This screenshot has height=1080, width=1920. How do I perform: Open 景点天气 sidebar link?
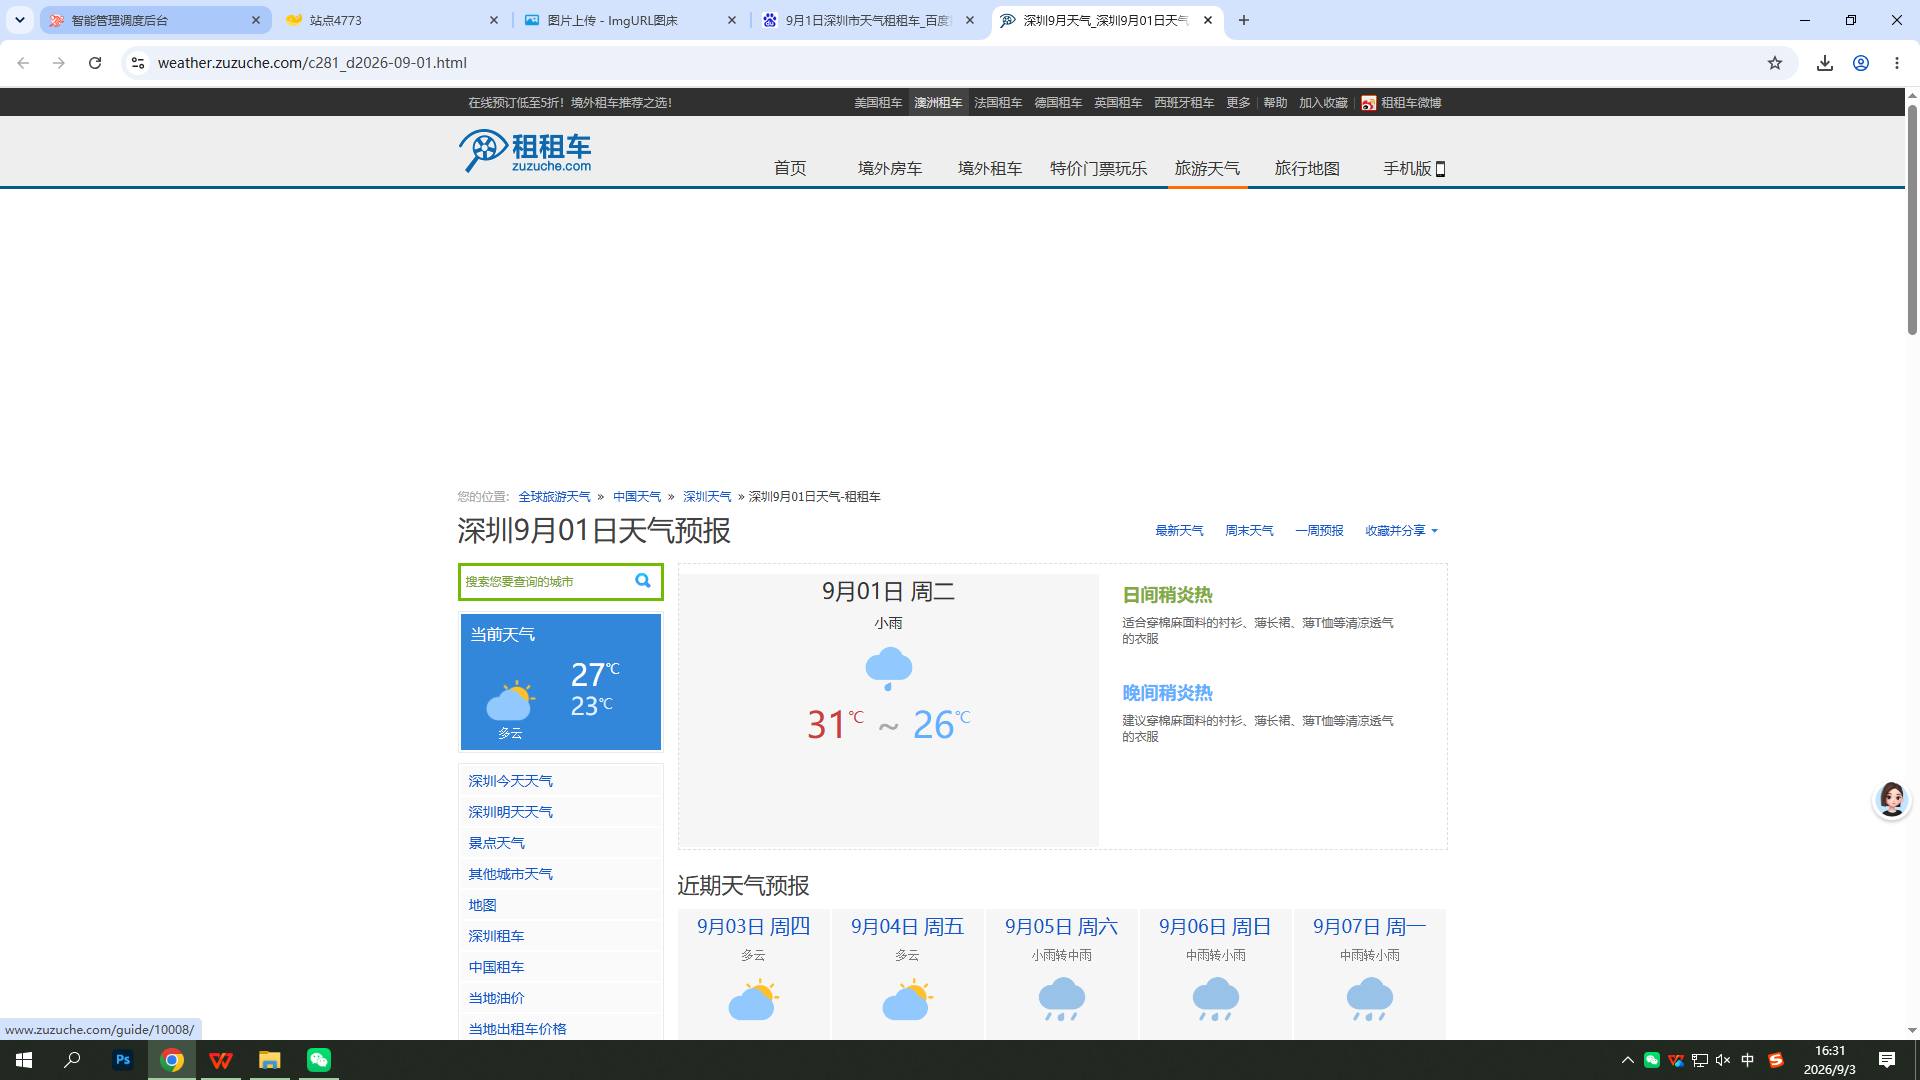(496, 843)
